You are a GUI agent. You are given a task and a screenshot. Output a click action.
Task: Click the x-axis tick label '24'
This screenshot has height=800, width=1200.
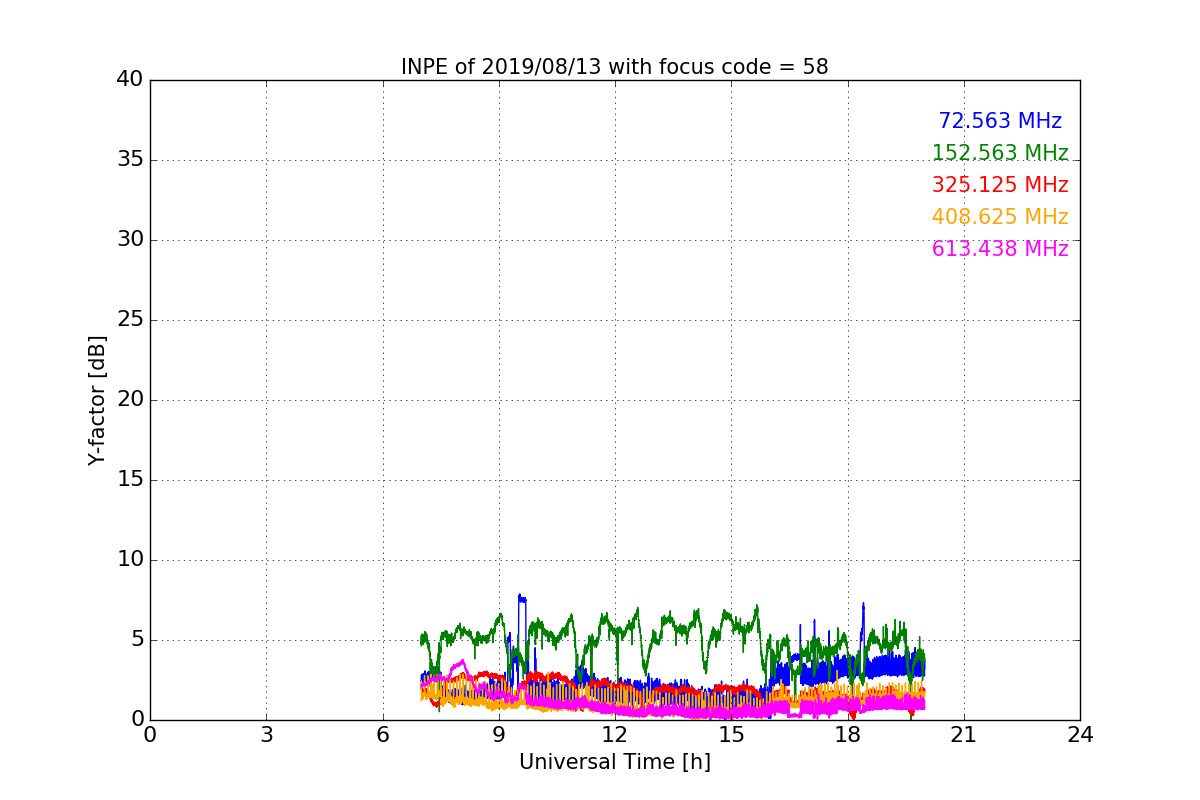(1080, 735)
